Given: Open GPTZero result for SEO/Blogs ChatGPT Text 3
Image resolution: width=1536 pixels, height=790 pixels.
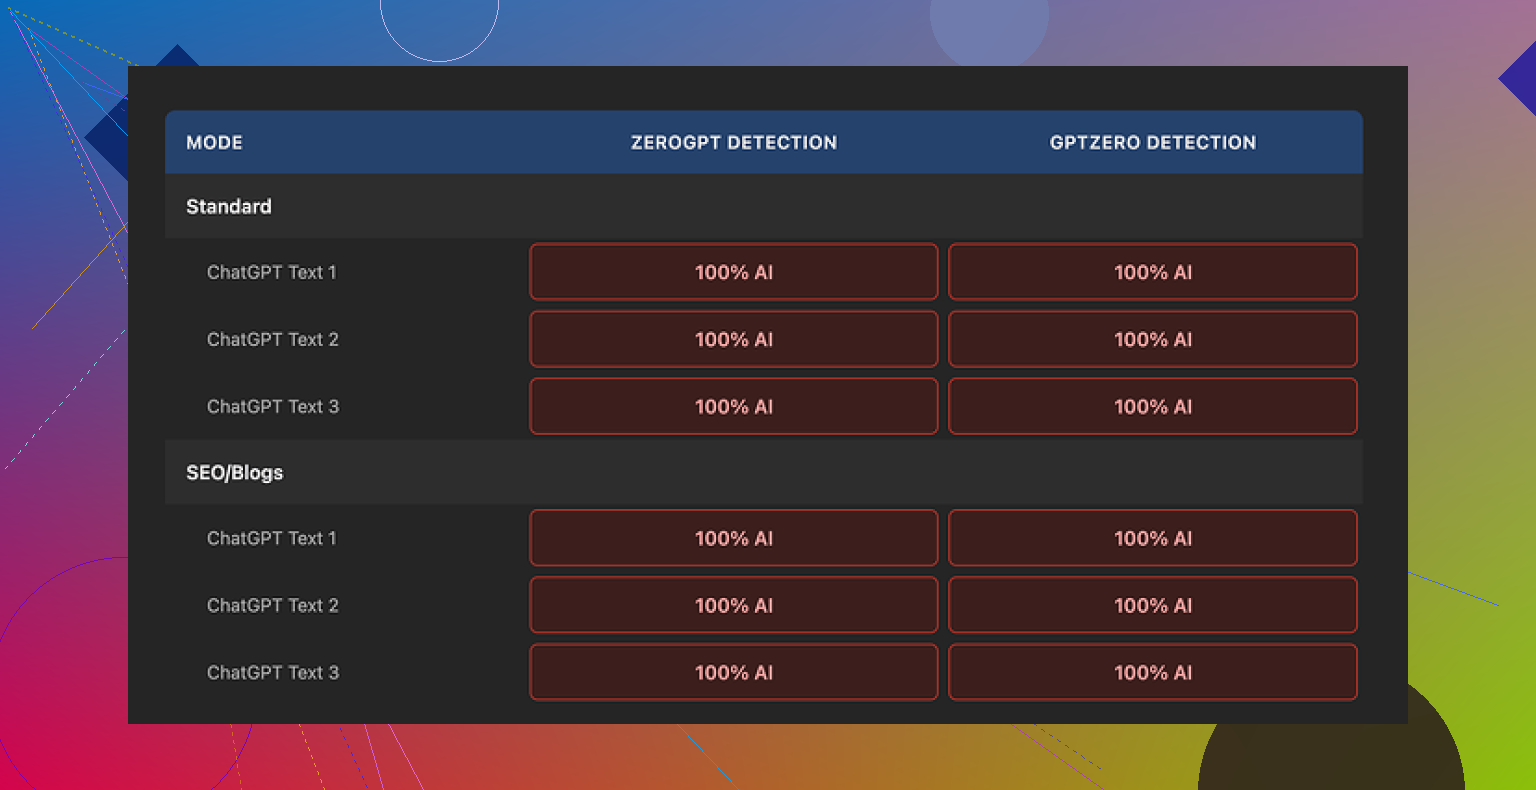Looking at the screenshot, I should pos(1152,672).
